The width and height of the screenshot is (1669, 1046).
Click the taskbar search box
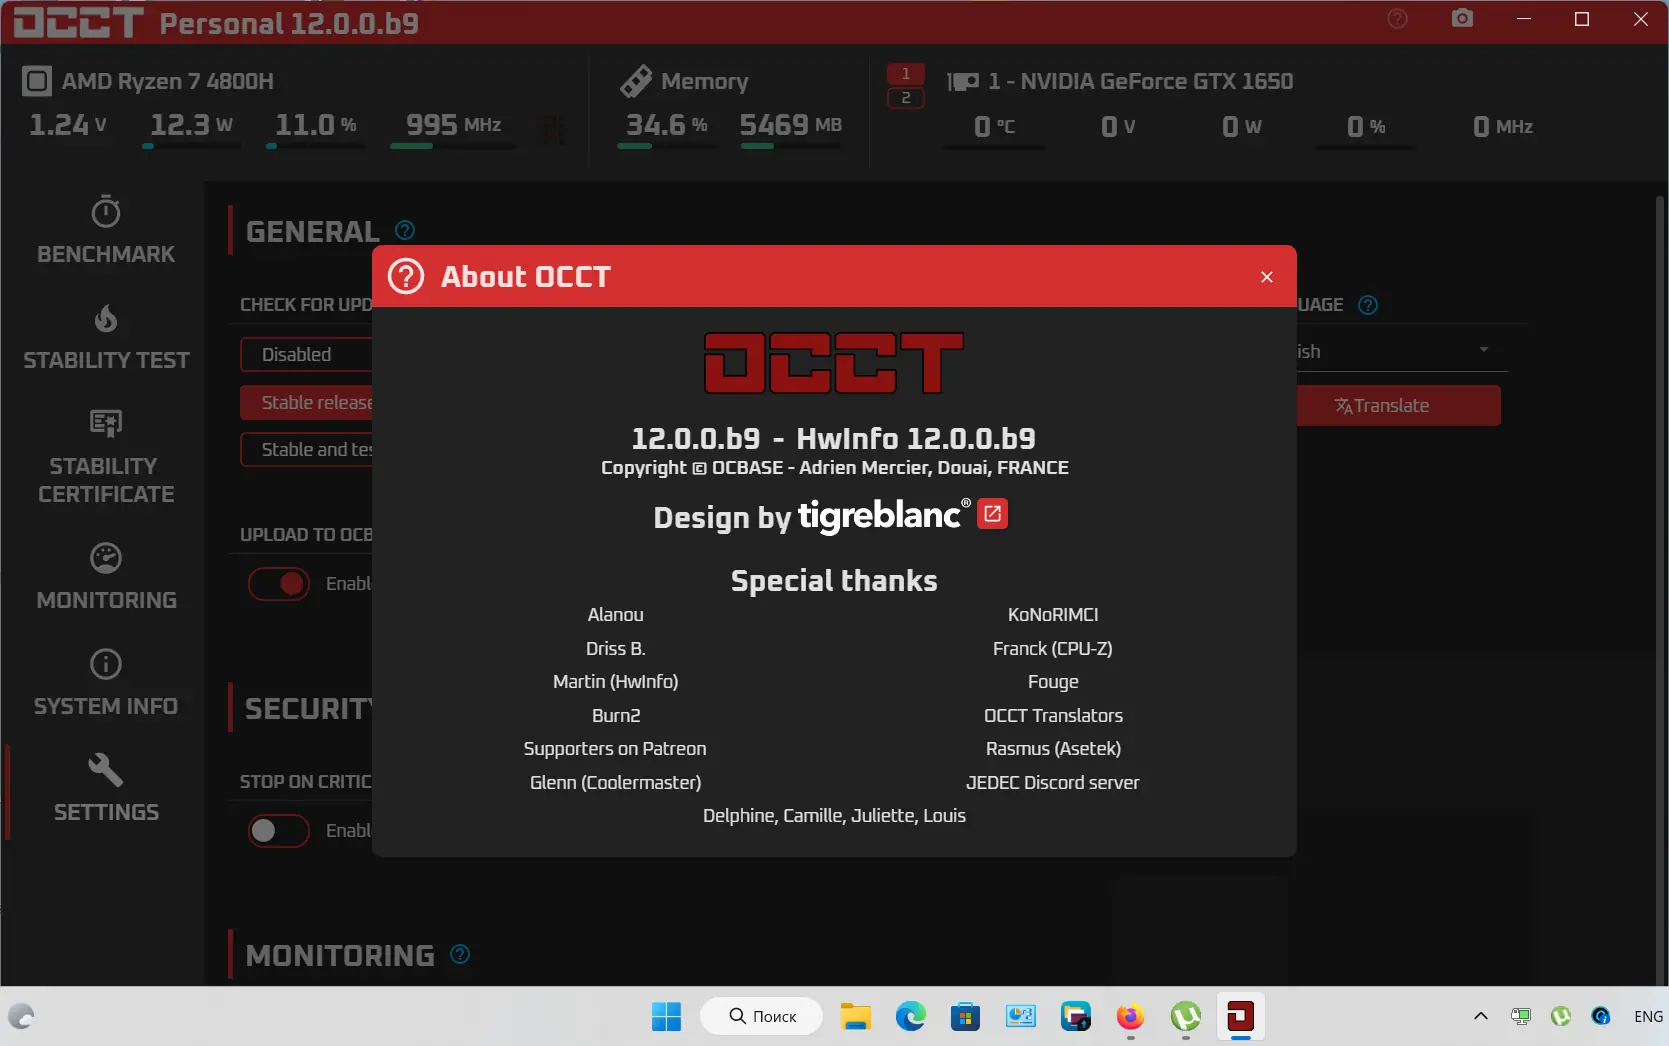coord(762,1016)
